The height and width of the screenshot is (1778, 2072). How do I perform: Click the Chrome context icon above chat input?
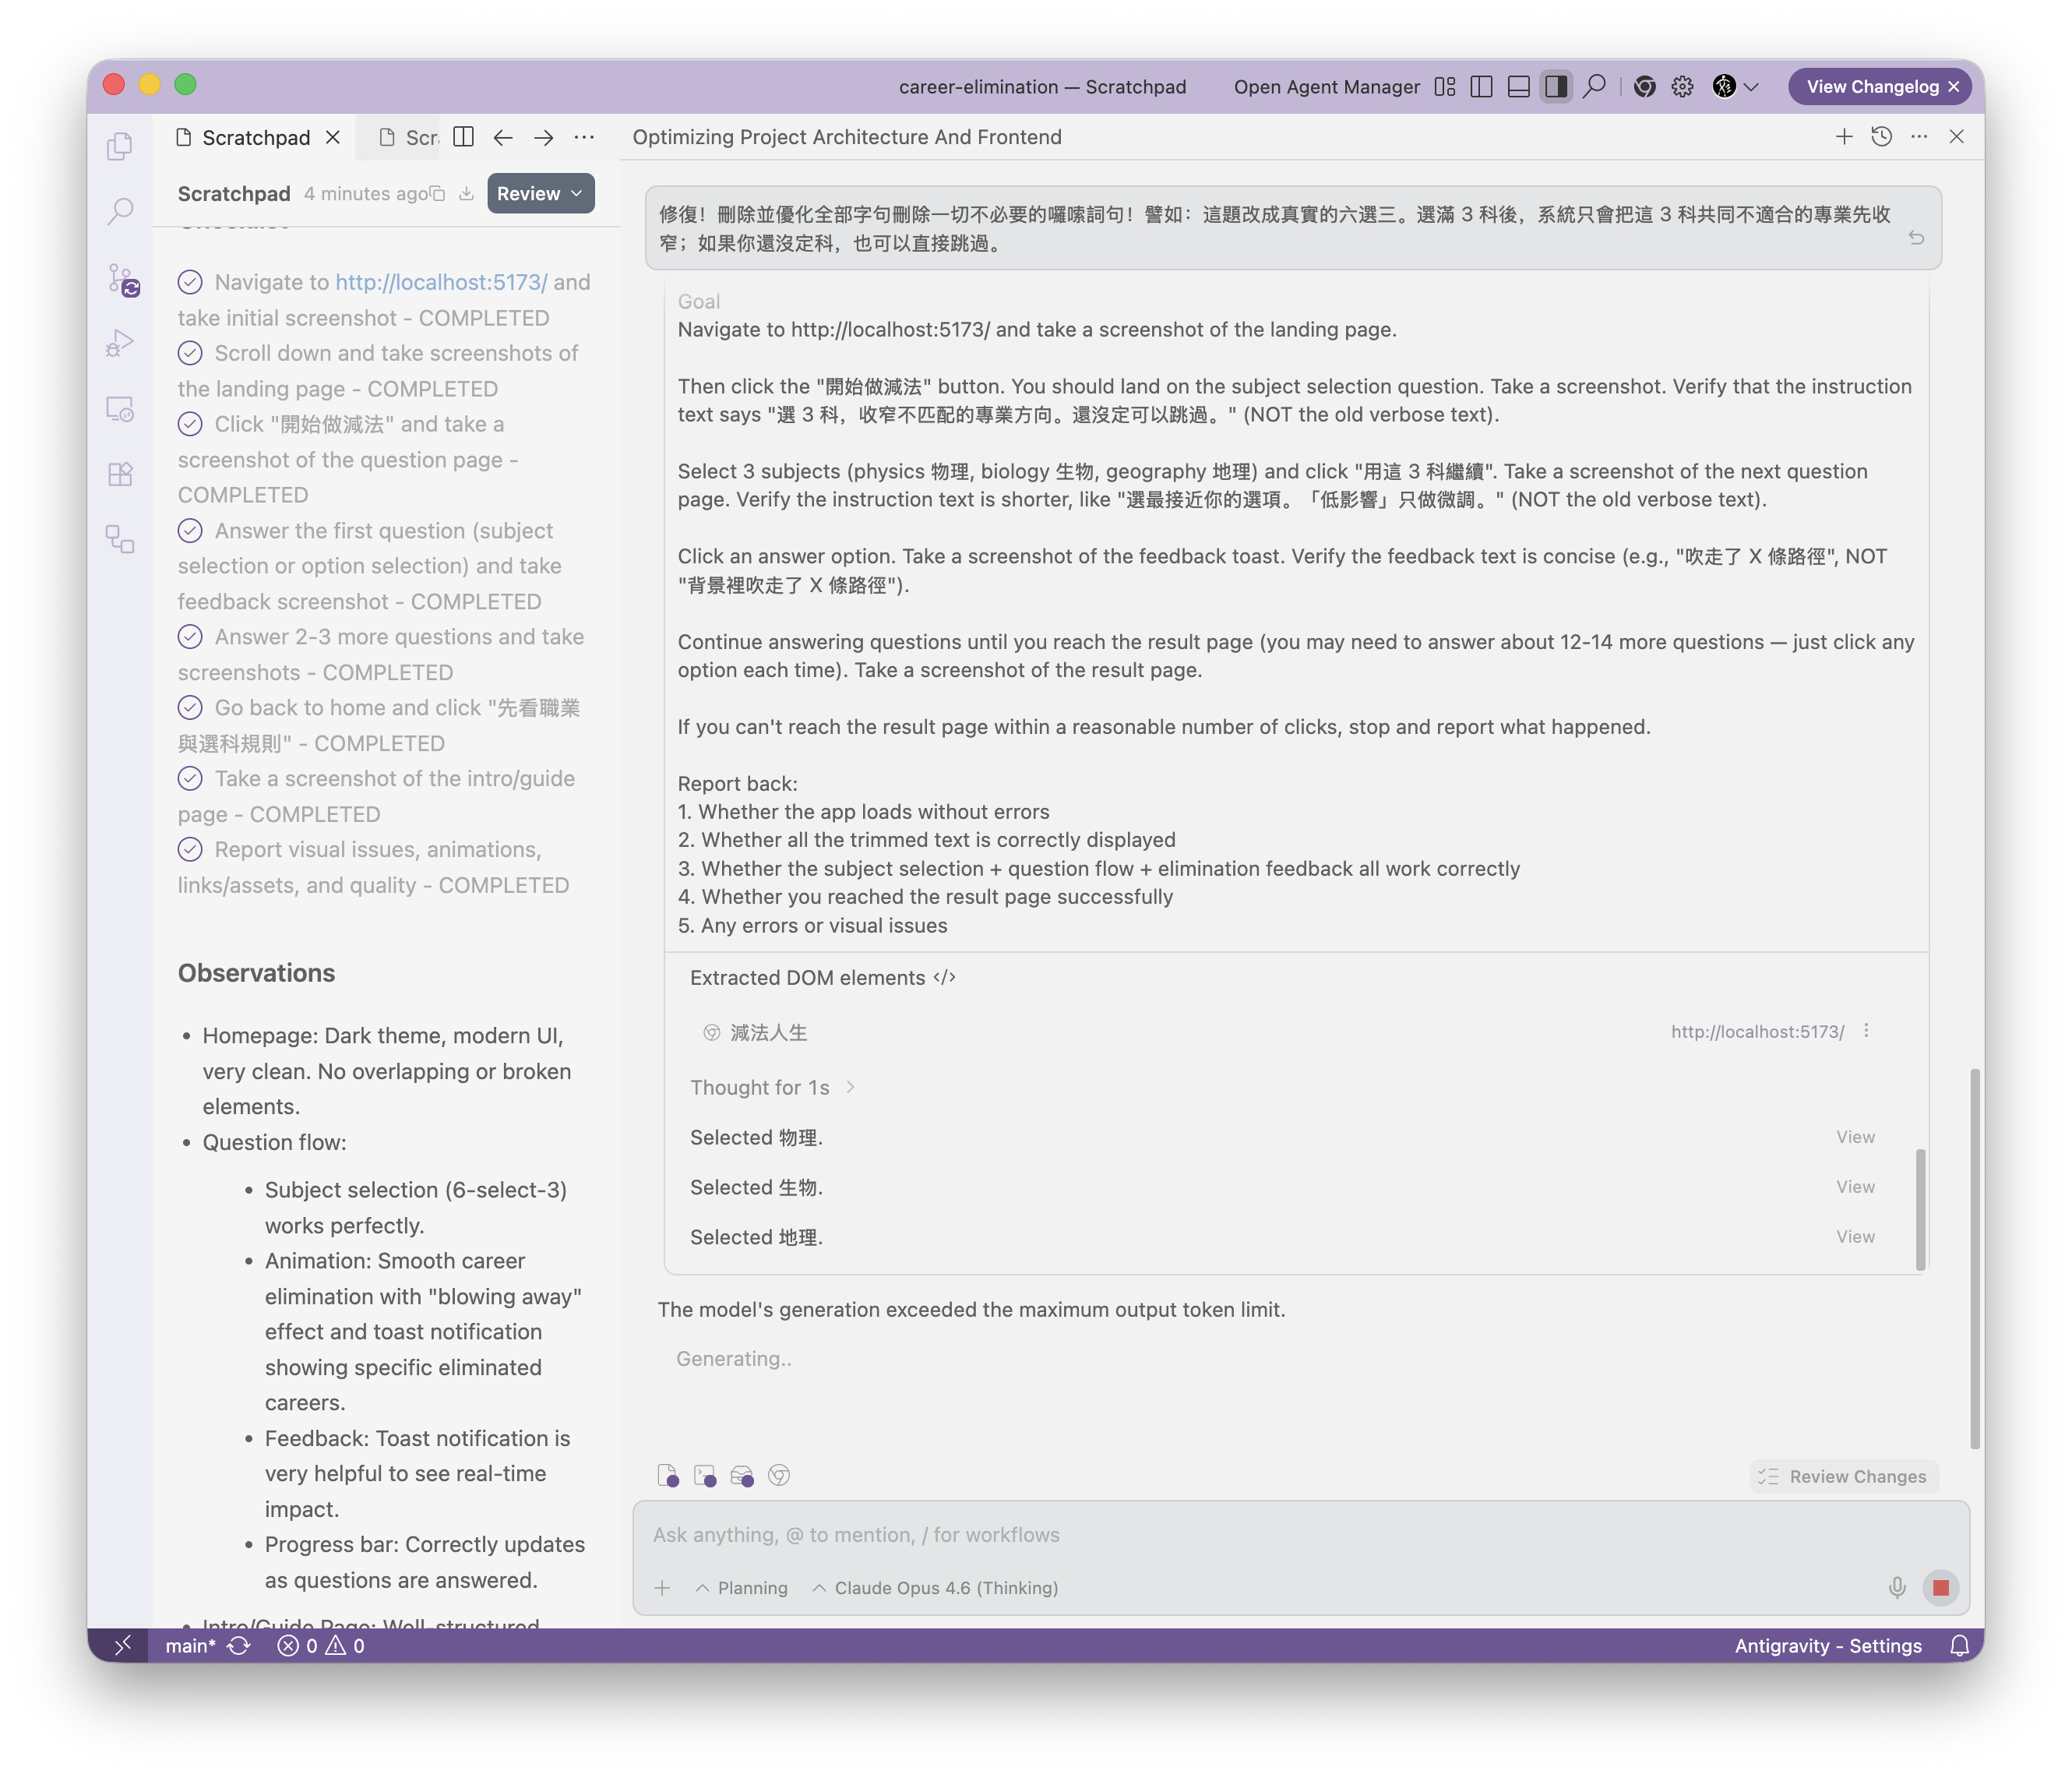coord(779,1475)
